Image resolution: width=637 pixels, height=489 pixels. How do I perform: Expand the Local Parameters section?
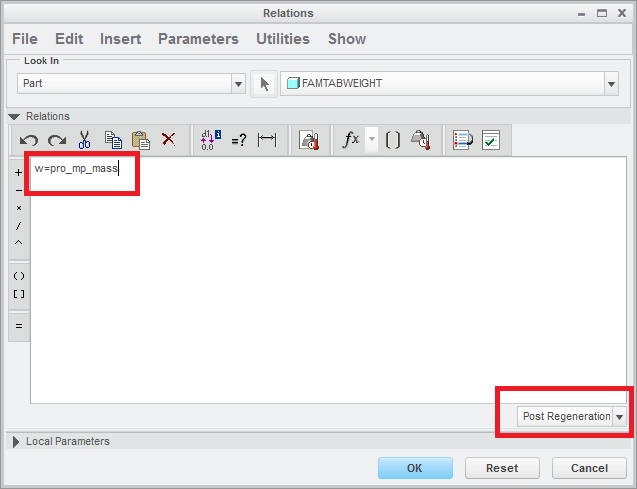15,441
